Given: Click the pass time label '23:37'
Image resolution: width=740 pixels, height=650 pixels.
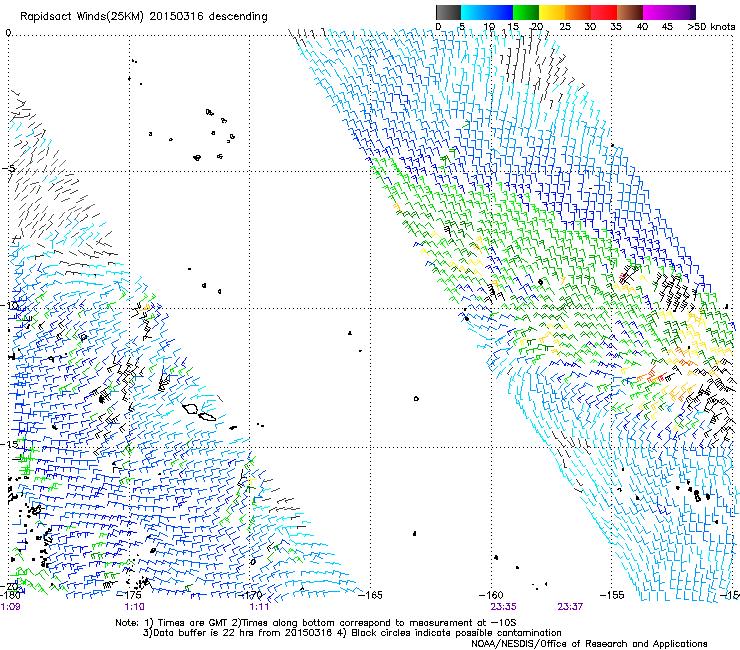Looking at the screenshot, I should (x=570, y=607).
